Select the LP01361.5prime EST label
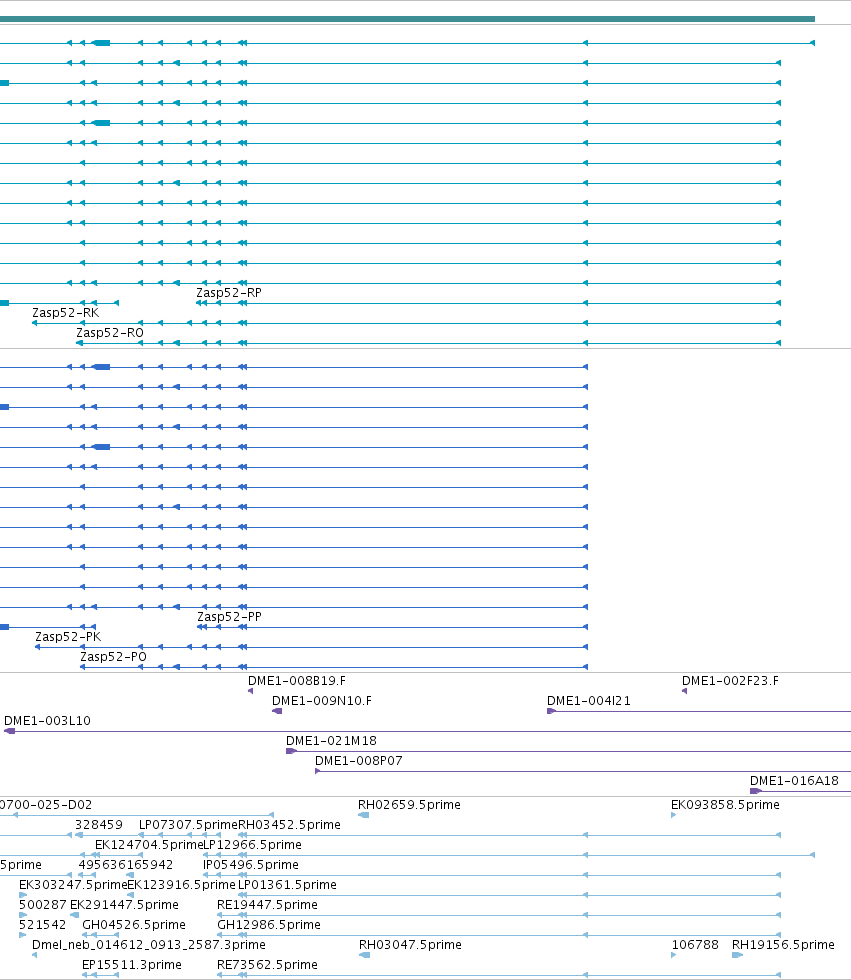 click(287, 885)
